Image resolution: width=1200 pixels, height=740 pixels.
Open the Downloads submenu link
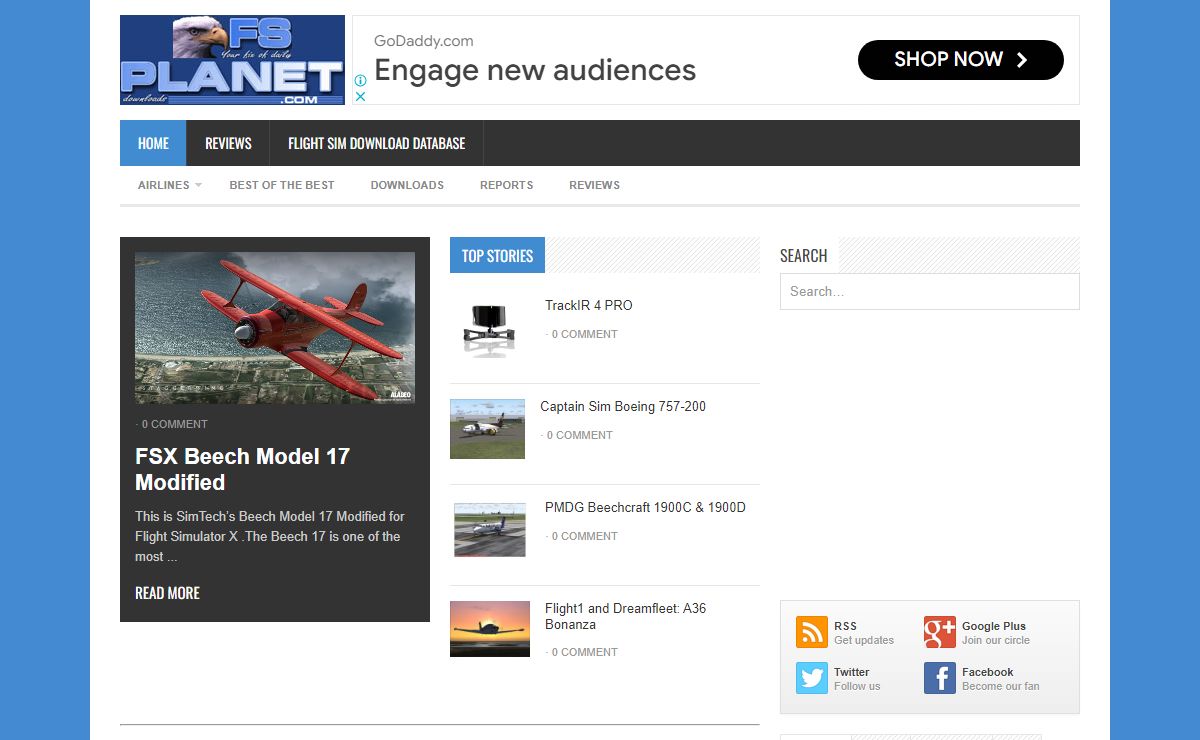point(407,185)
